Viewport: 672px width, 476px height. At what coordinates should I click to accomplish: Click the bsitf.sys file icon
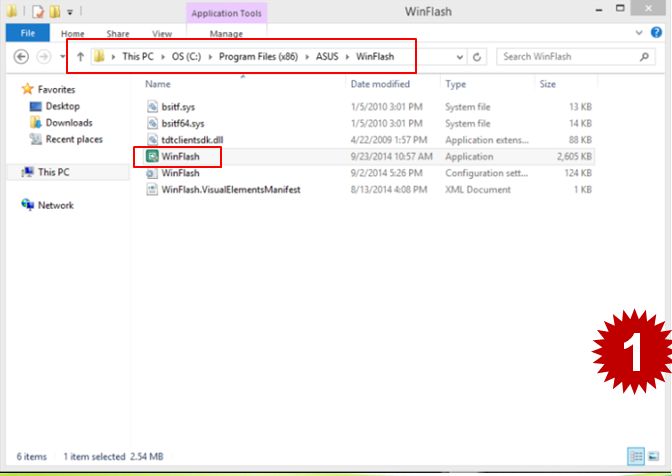pyautogui.click(x=152, y=107)
